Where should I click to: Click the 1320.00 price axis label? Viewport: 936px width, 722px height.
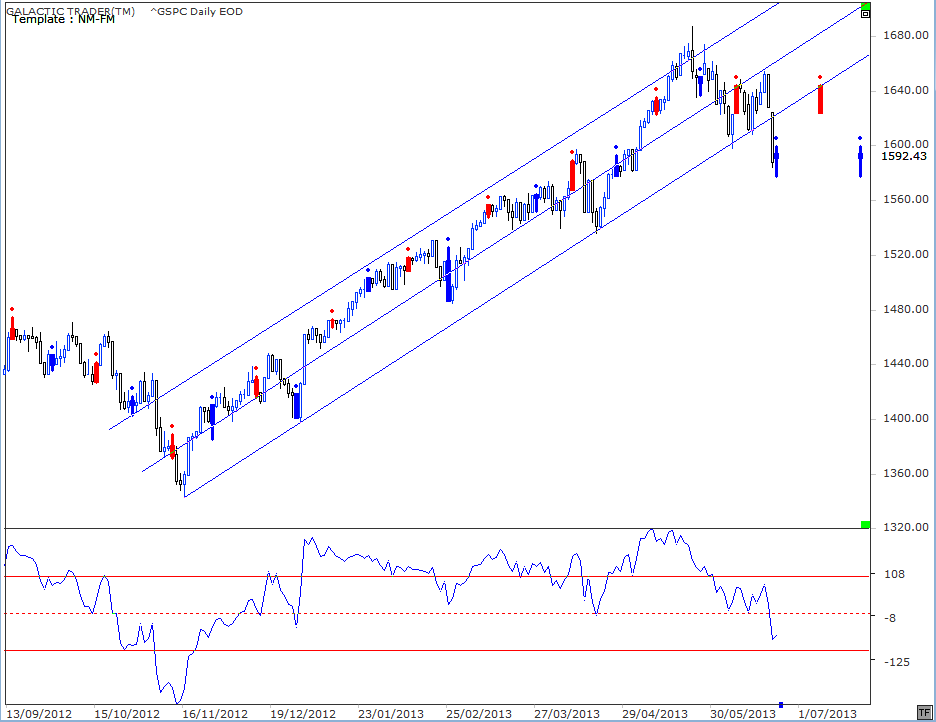coord(906,527)
